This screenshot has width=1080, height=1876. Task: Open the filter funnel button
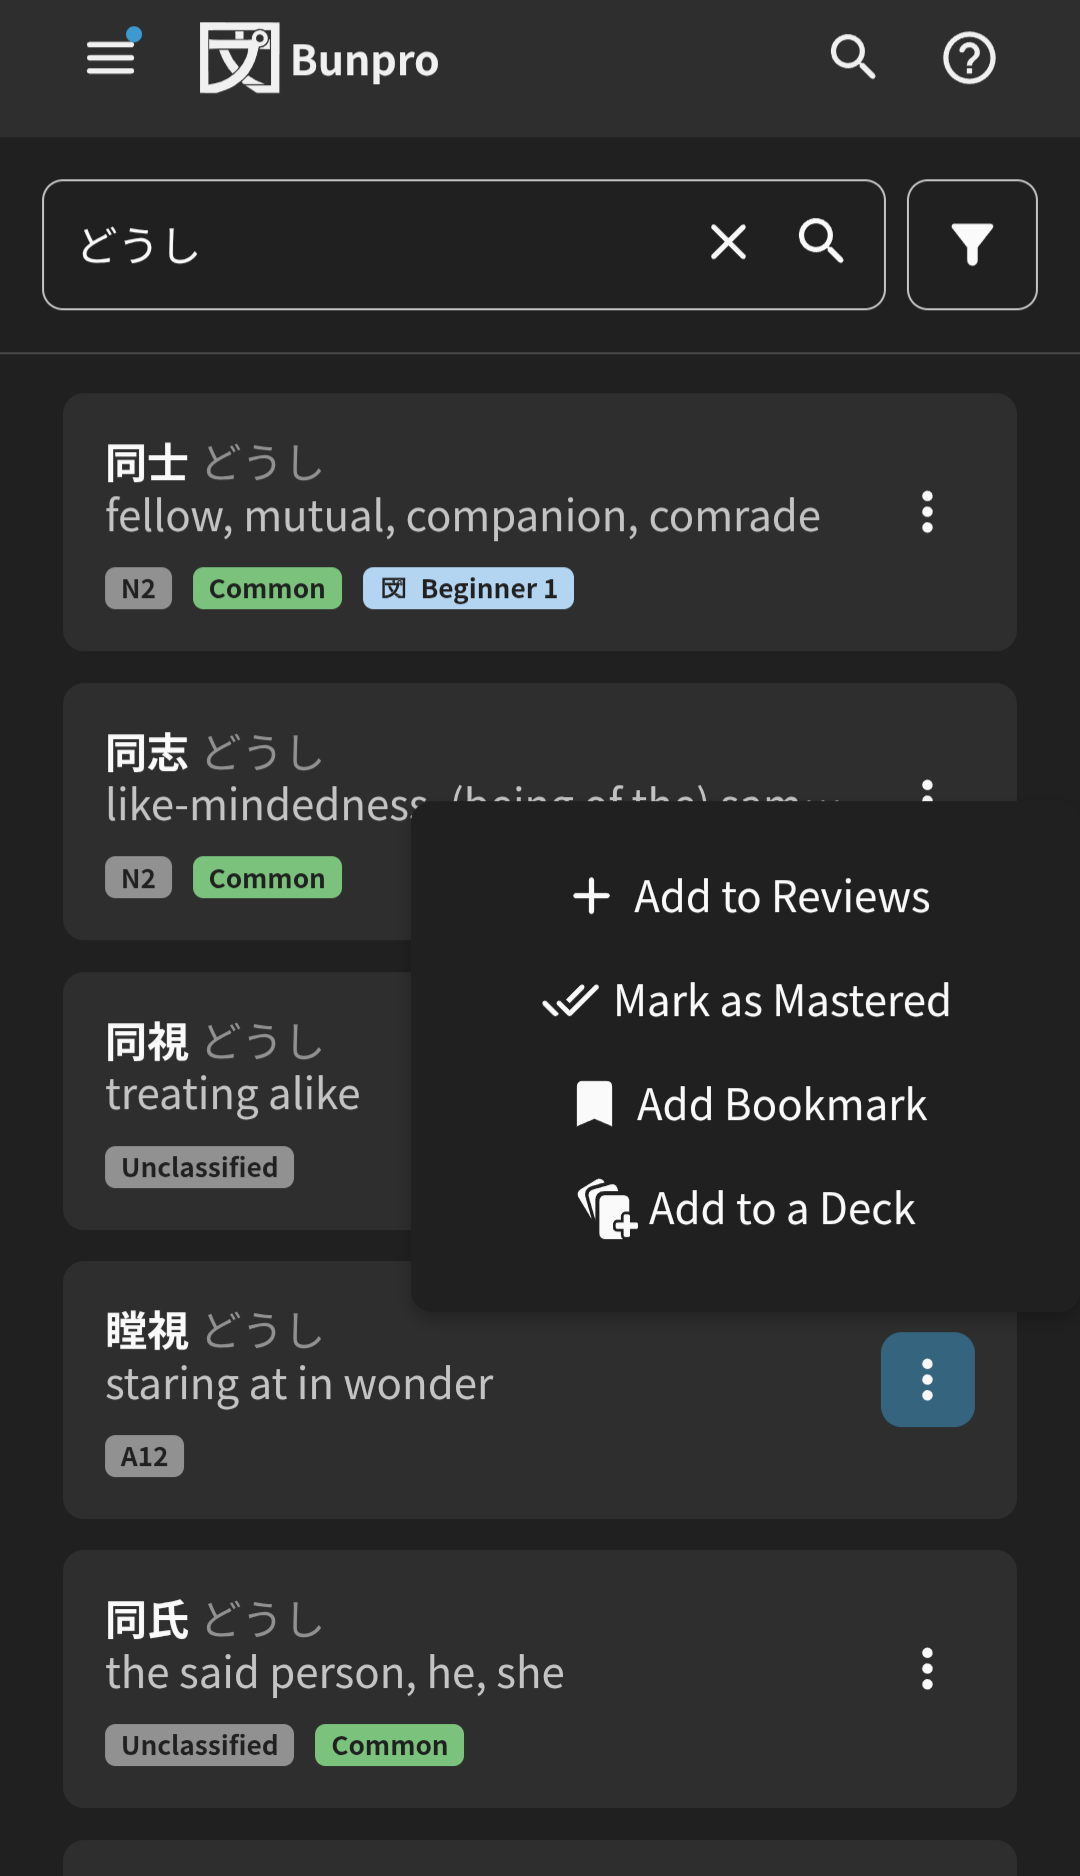tap(972, 245)
